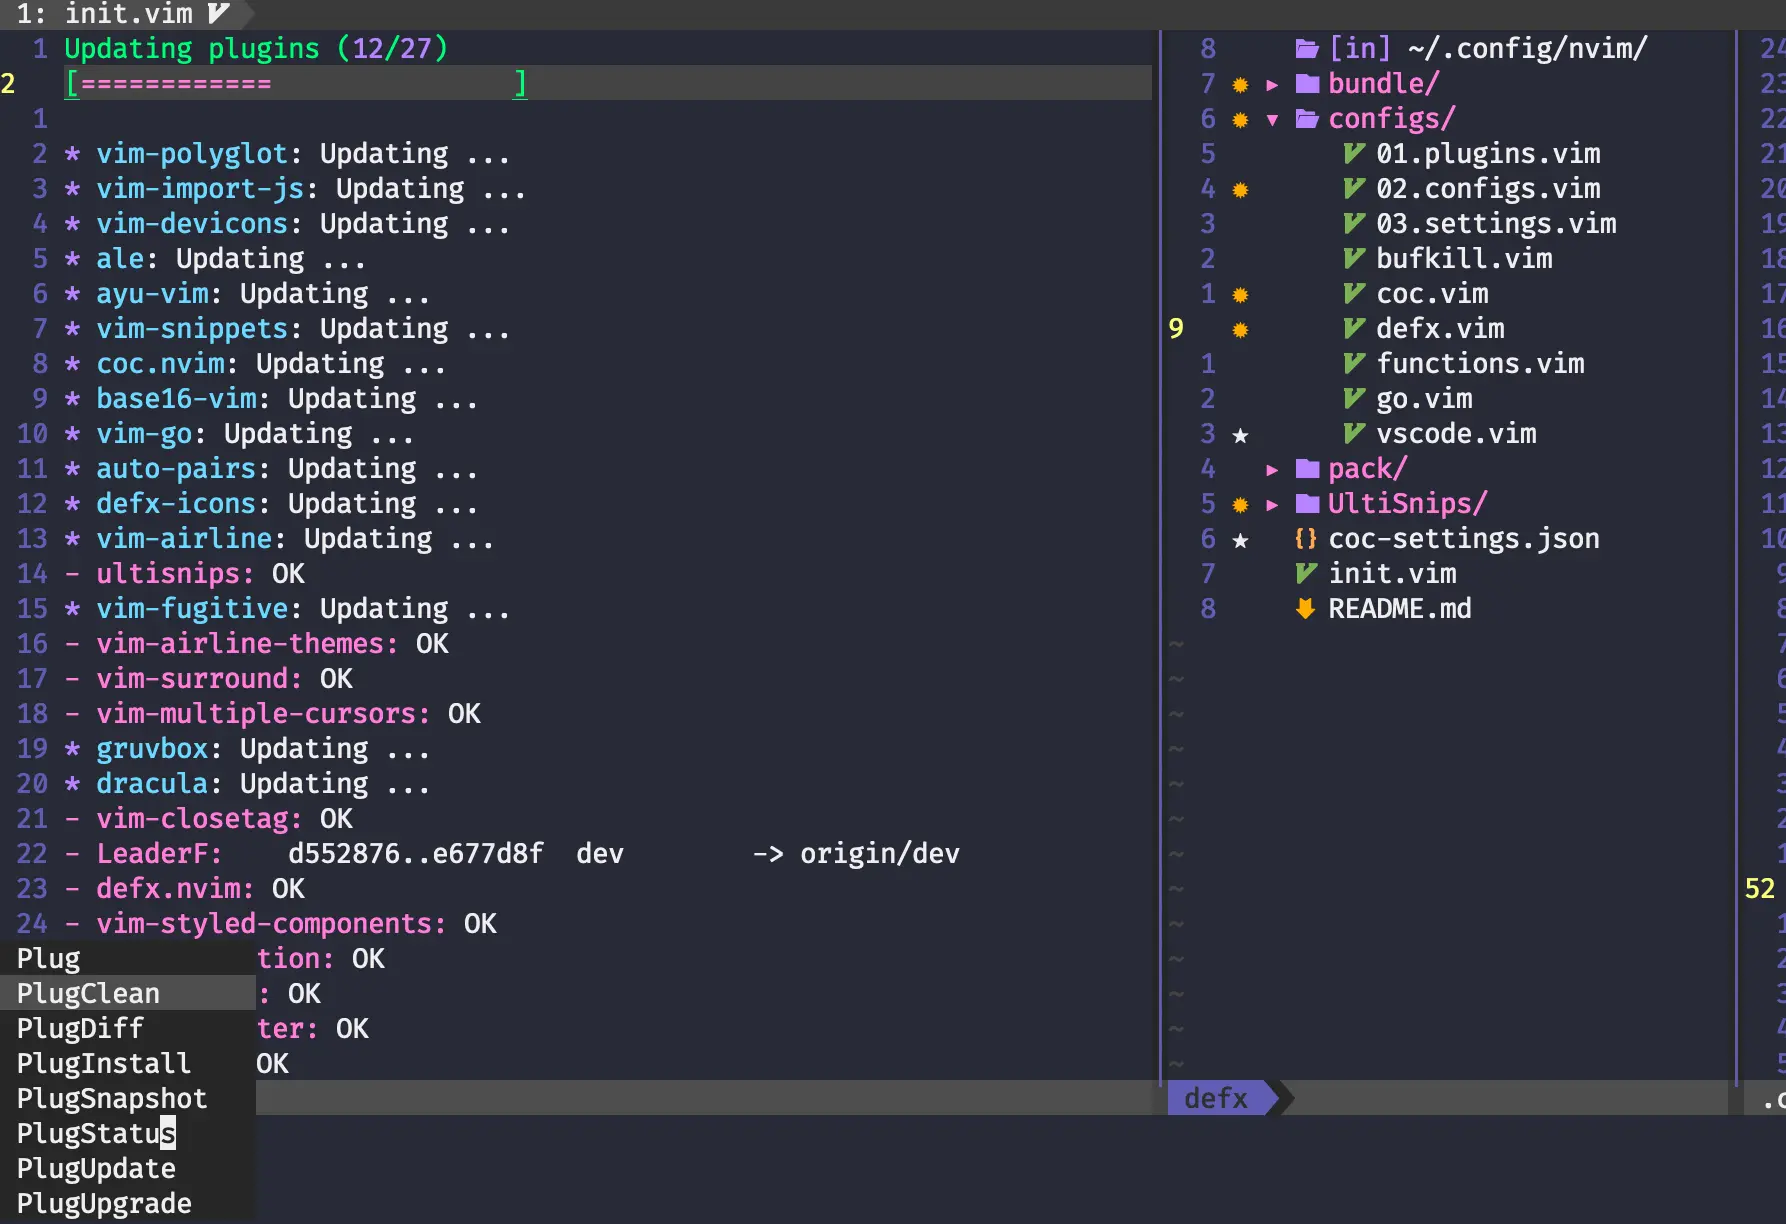This screenshot has height=1224, width=1786.
Task: Click the vim-fugitive Updating line
Action: click(288, 609)
